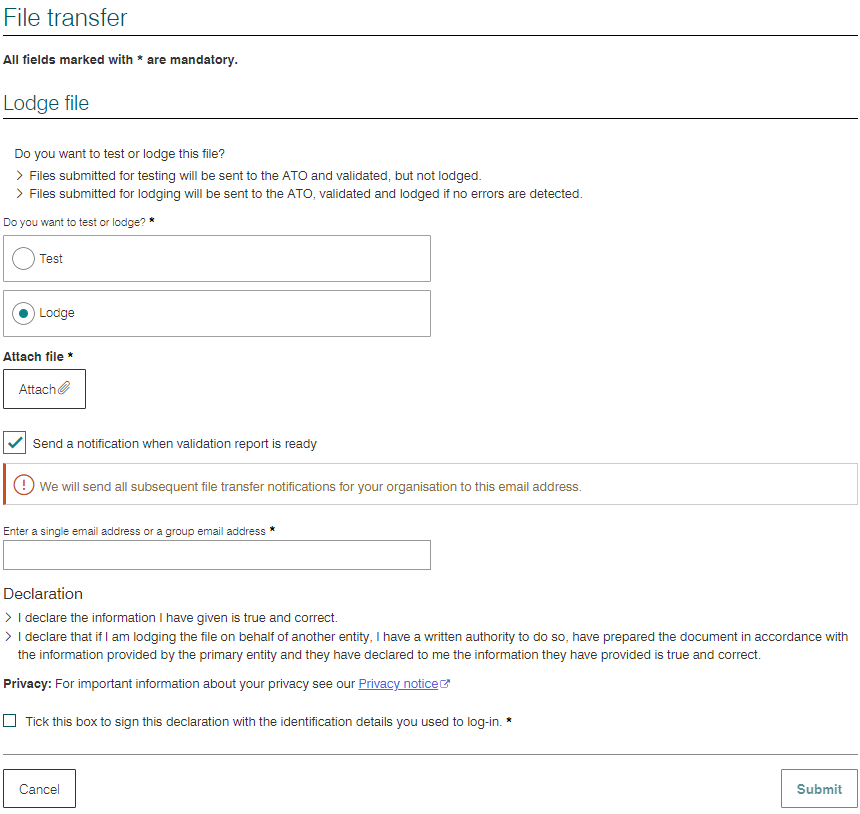Open the Privacy notice link
The height and width of the screenshot is (814, 860).
(x=396, y=683)
